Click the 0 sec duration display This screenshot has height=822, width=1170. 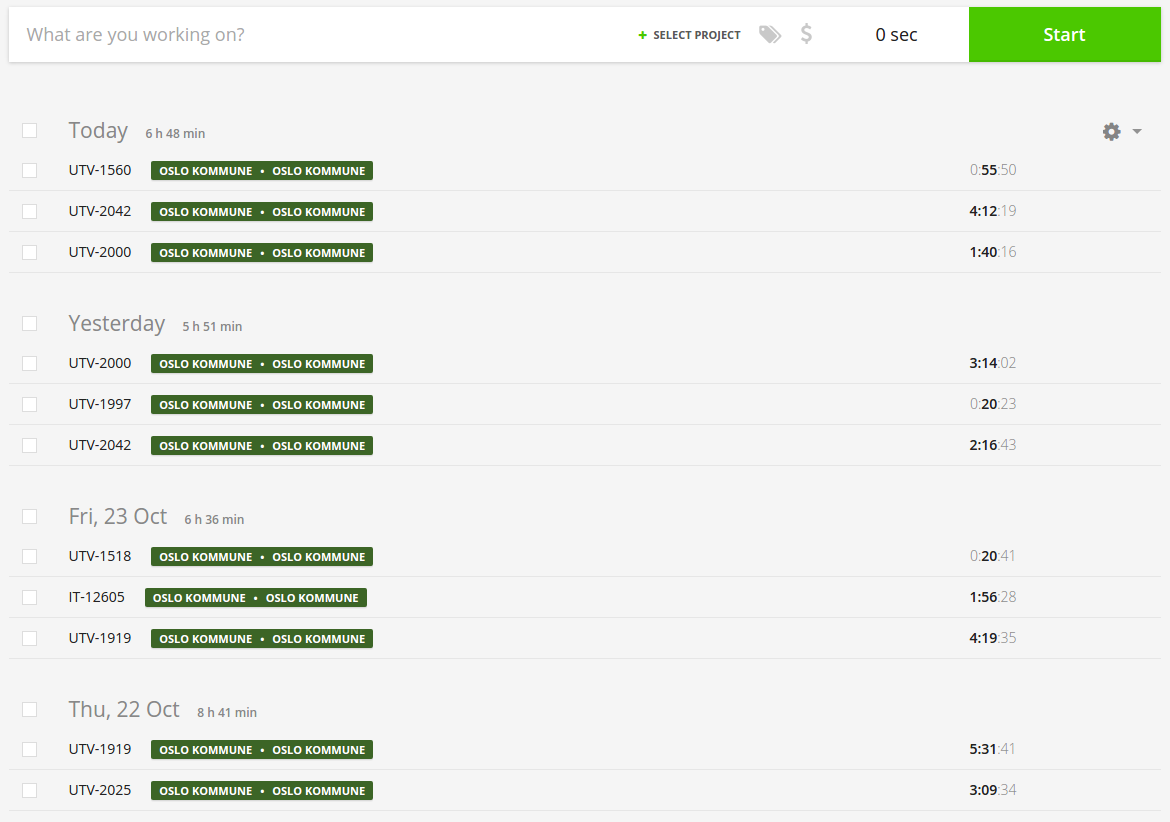(x=896, y=34)
